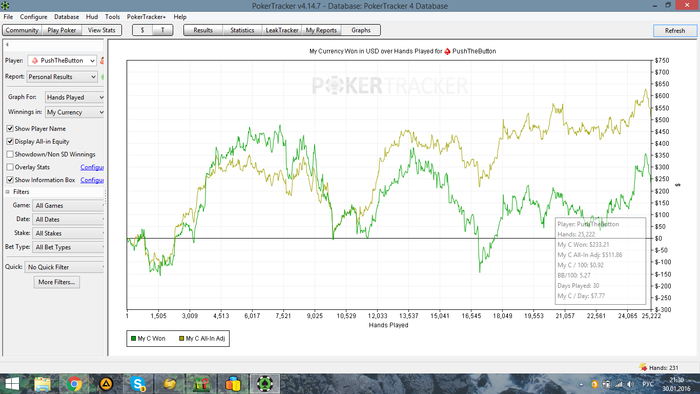
Task: Click the colored blocks app icon in taskbar
Action: (233, 384)
